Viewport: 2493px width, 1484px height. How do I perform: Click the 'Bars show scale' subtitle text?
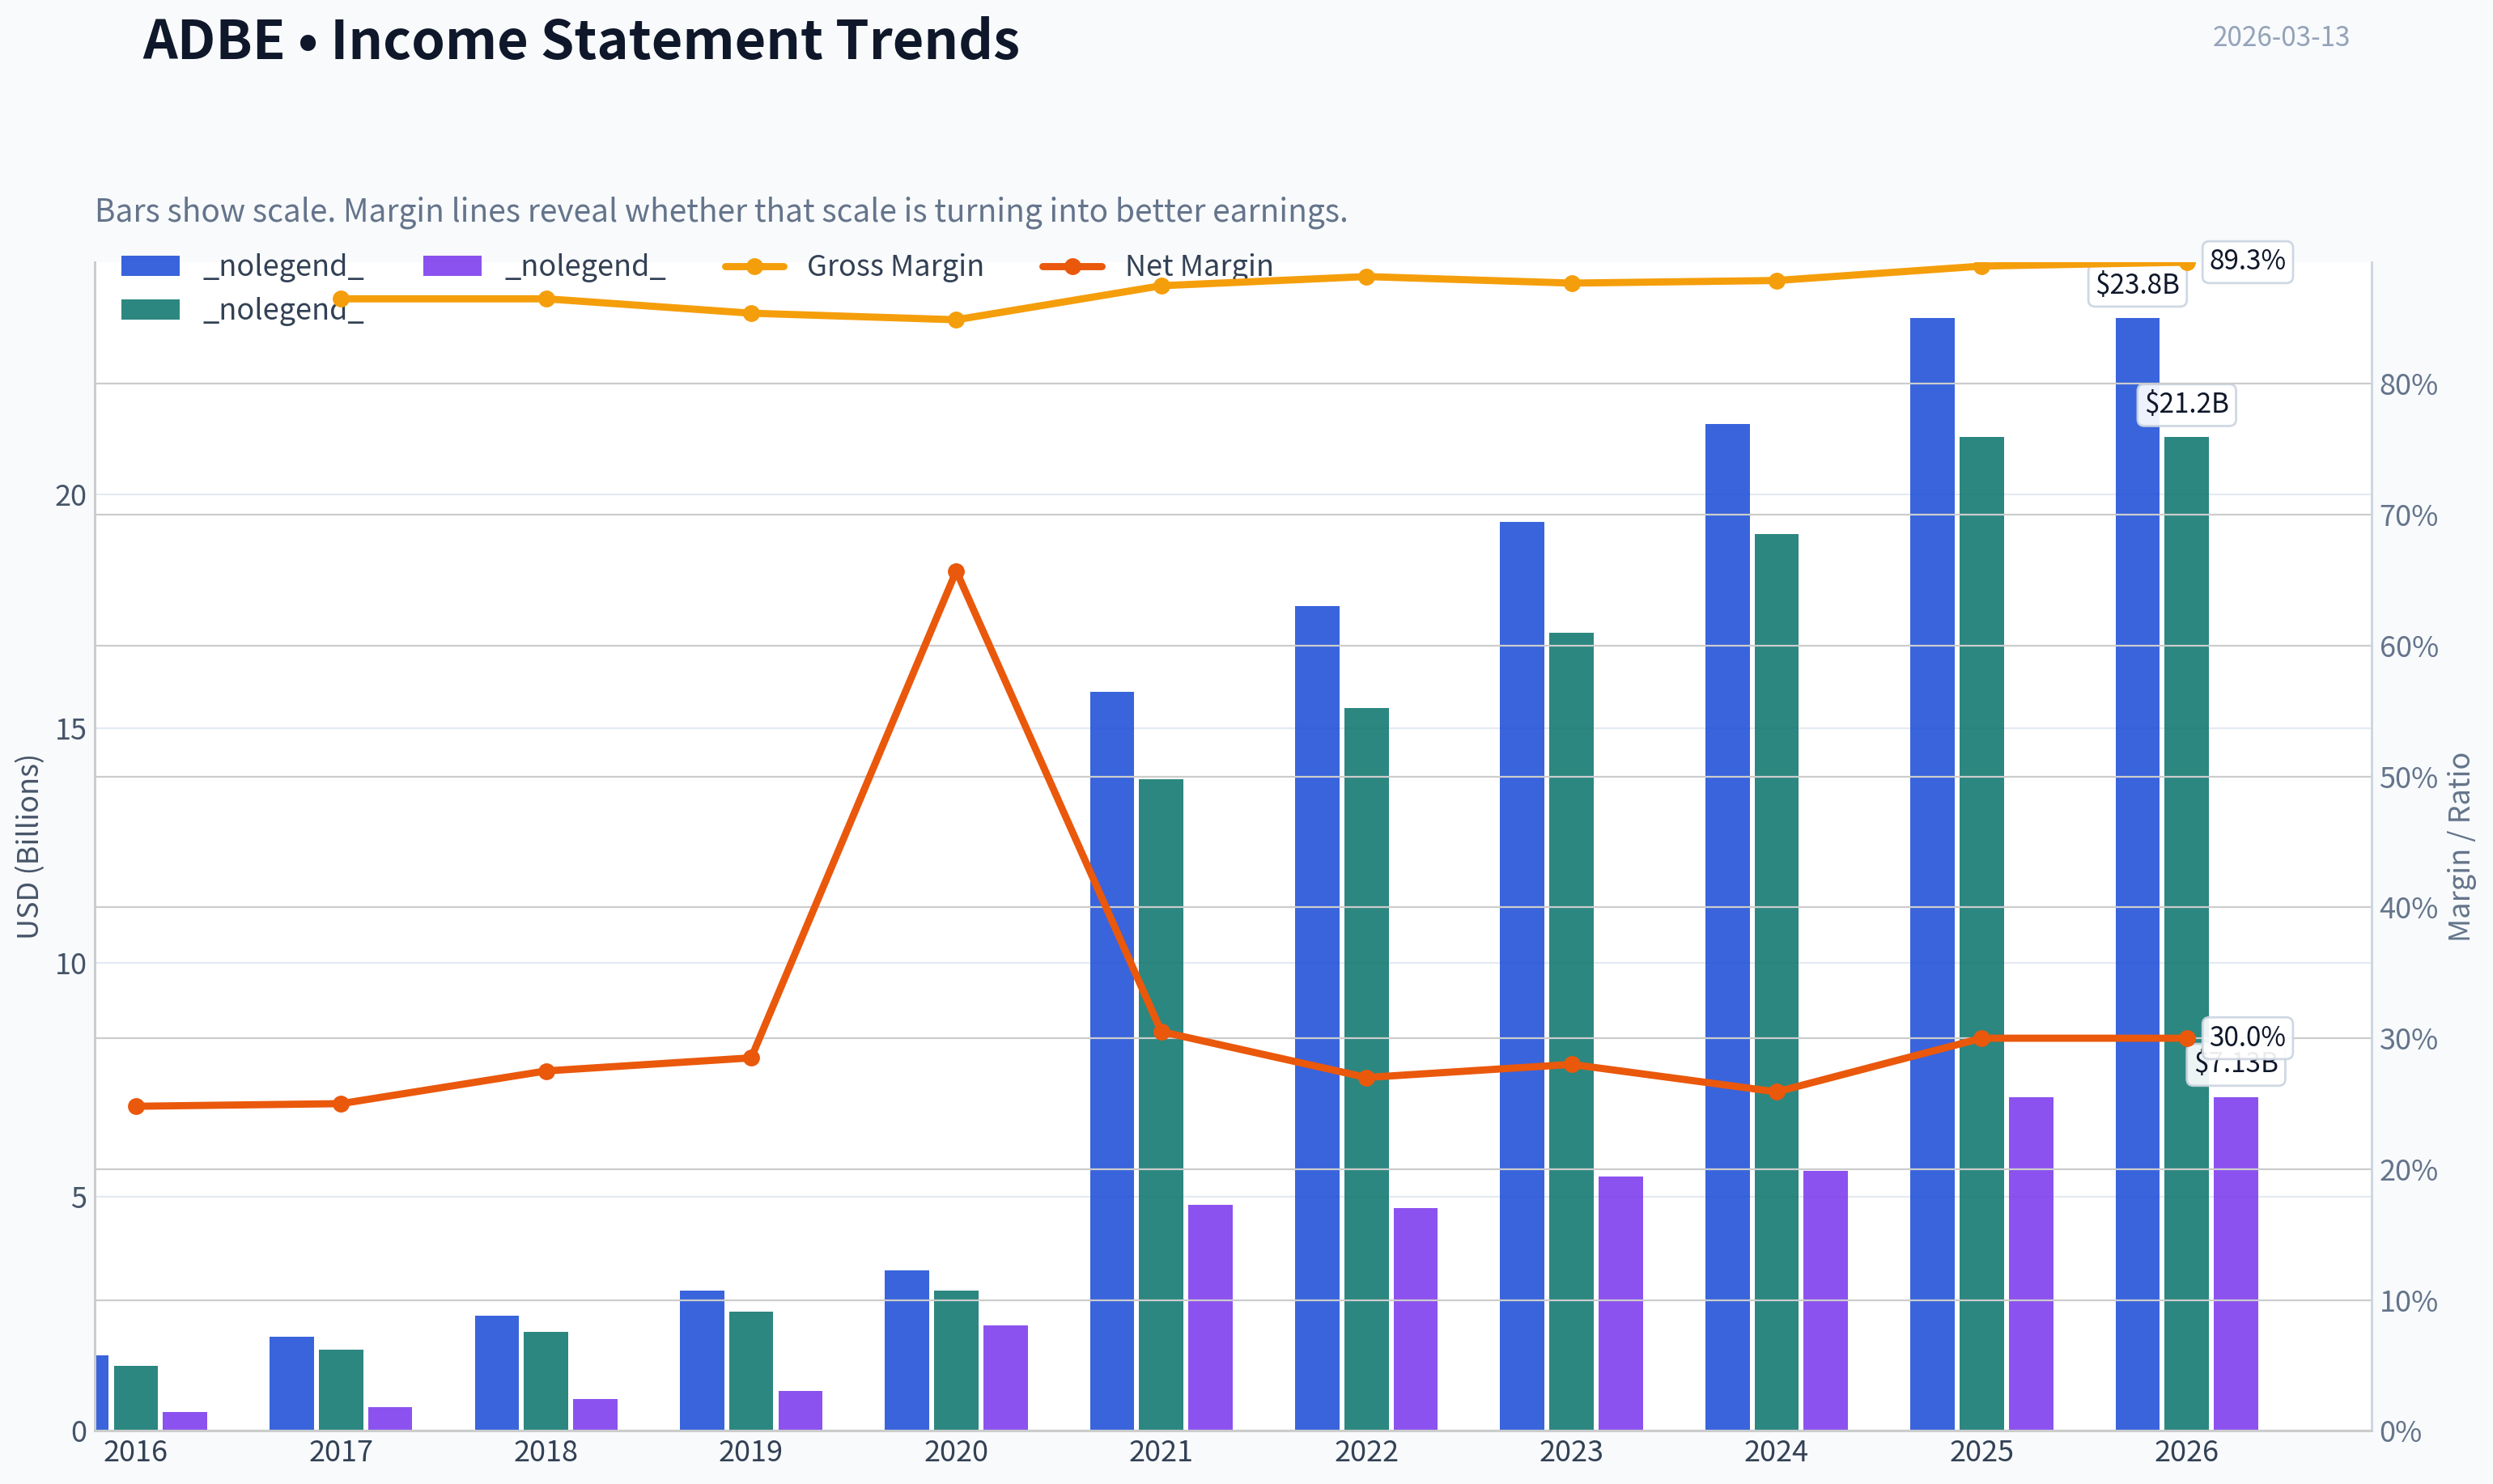(721, 211)
